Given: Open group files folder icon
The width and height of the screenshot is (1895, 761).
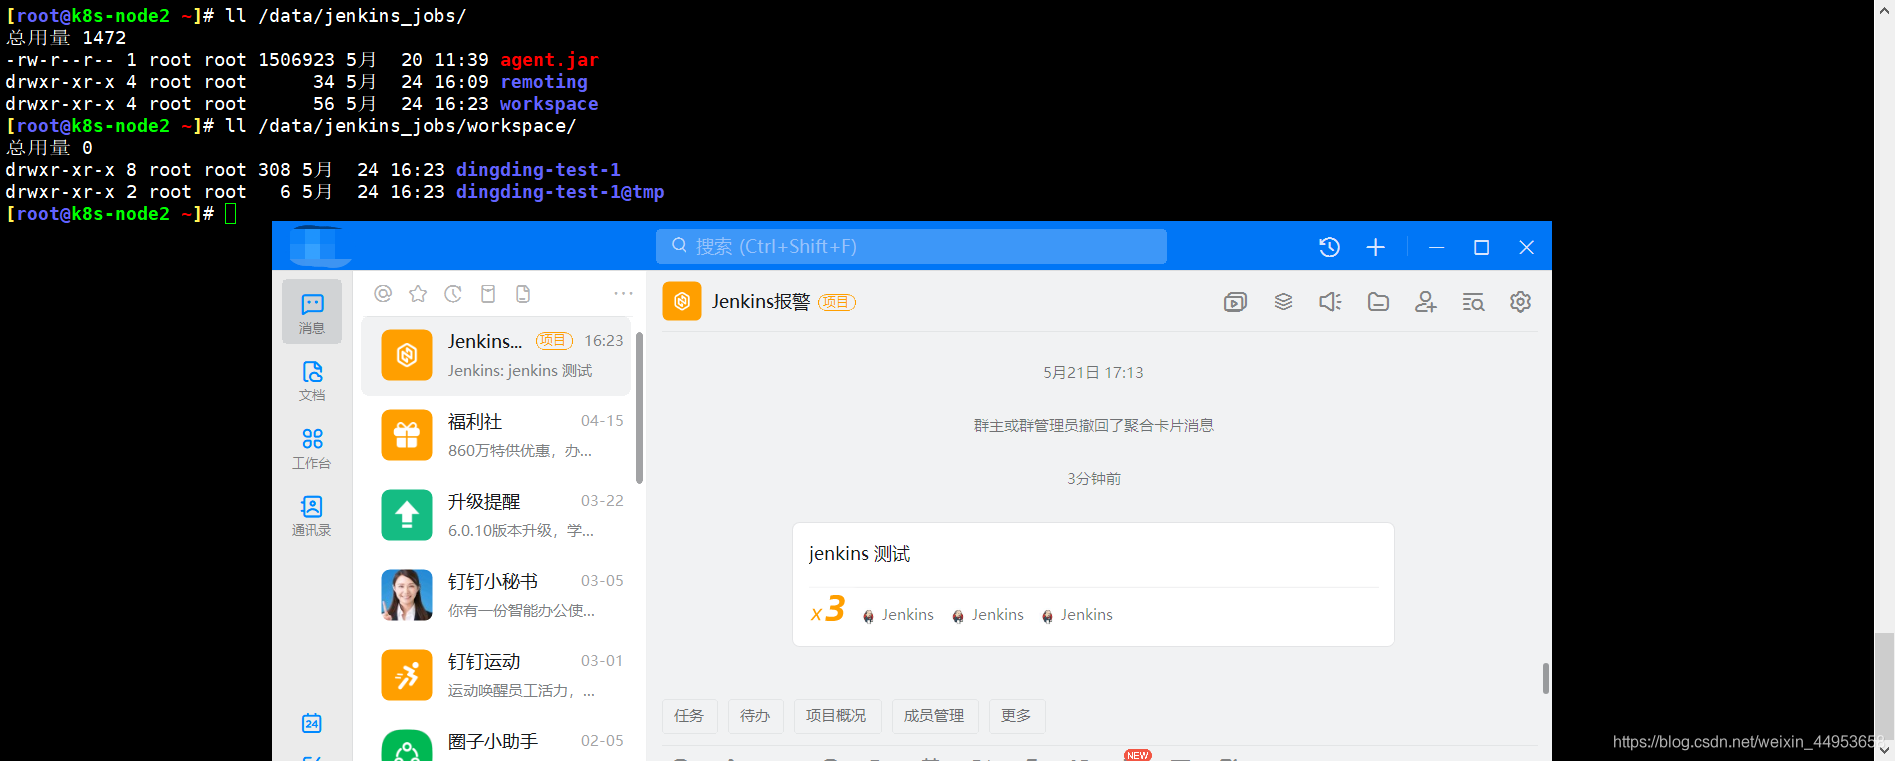Looking at the screenshot, I should coord(1378,302).
